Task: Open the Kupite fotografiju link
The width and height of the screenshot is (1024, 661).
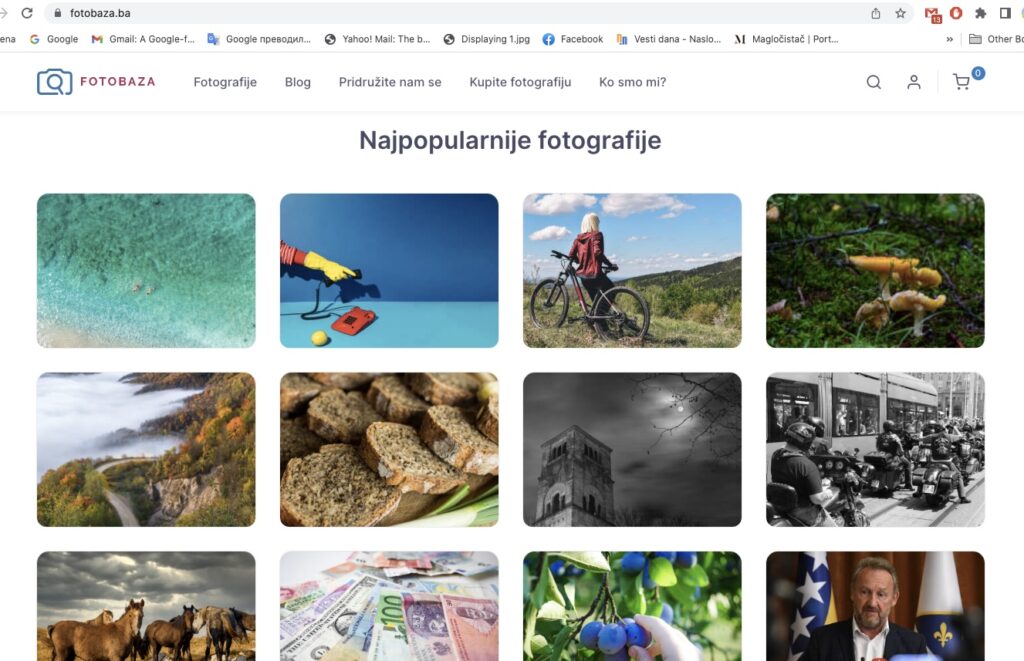Action: [520, 82]
